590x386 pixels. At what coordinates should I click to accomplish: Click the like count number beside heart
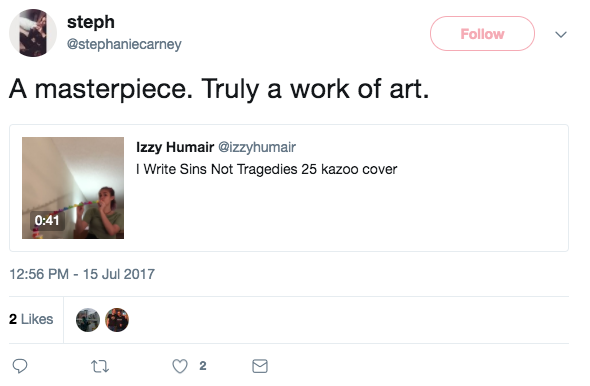click(203, 366)
